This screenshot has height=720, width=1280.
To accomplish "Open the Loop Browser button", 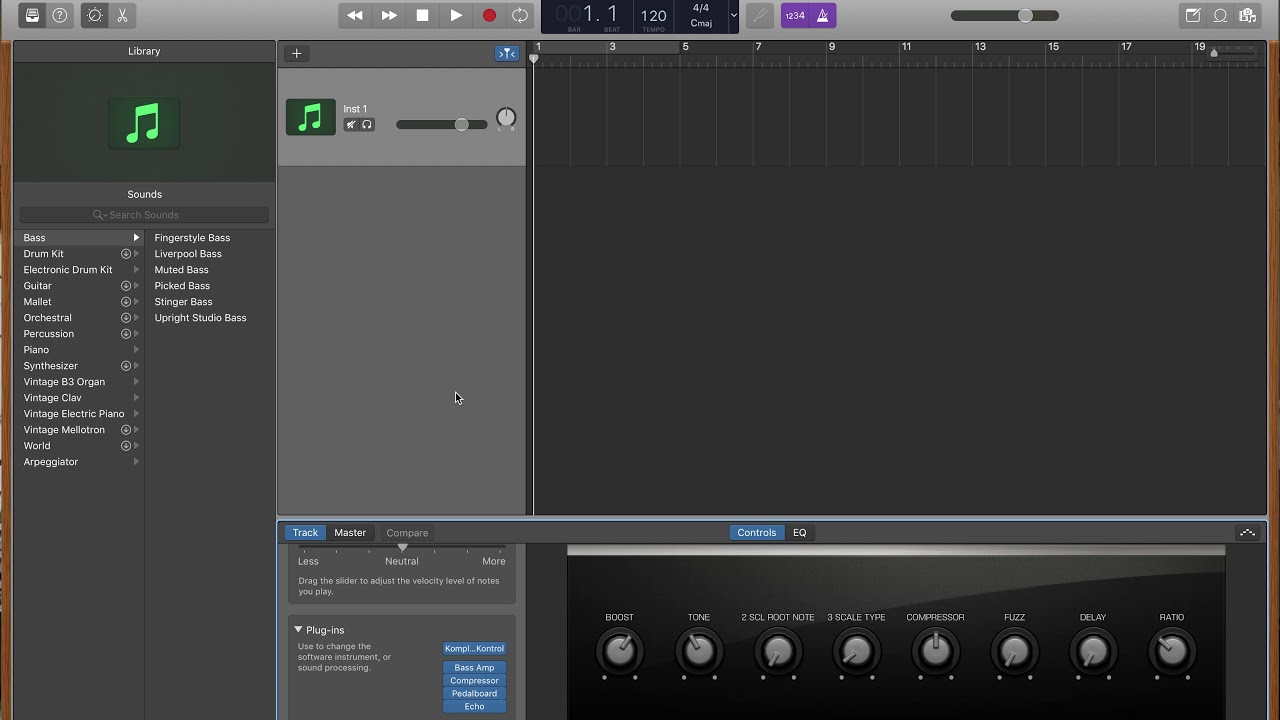I will (1221, 15).
